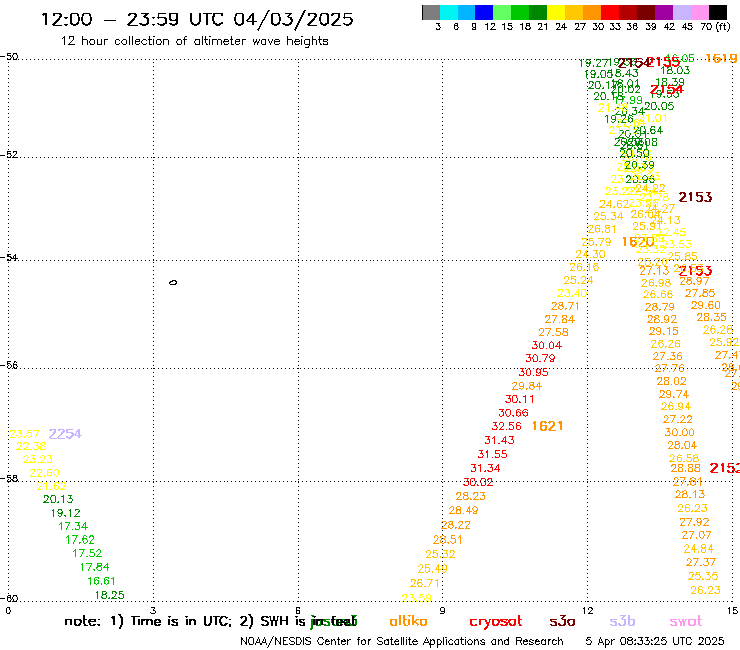Select the pink swatch in the legend
740x650 pixels.
click(x=700, y=12)
